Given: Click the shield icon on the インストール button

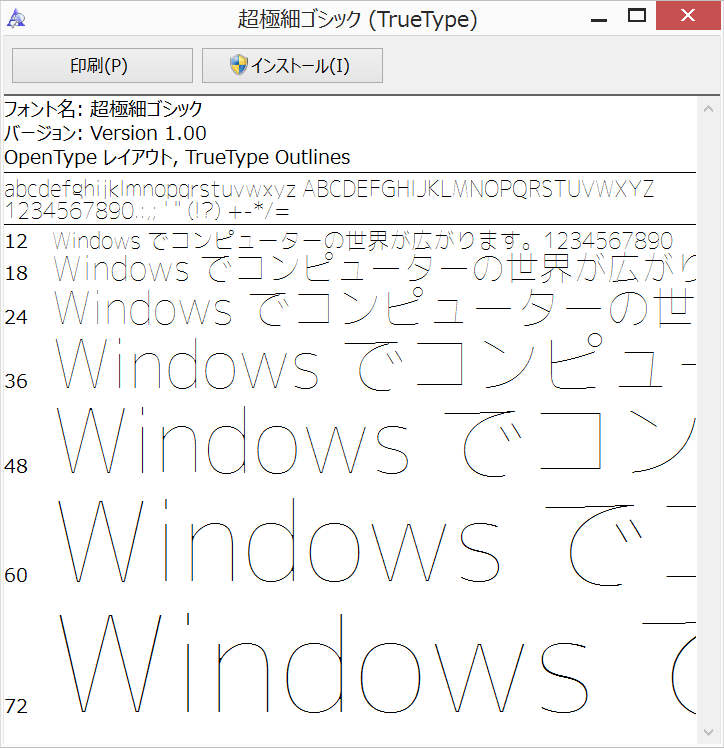Looking at the screenshot, I should click(238, 66).
